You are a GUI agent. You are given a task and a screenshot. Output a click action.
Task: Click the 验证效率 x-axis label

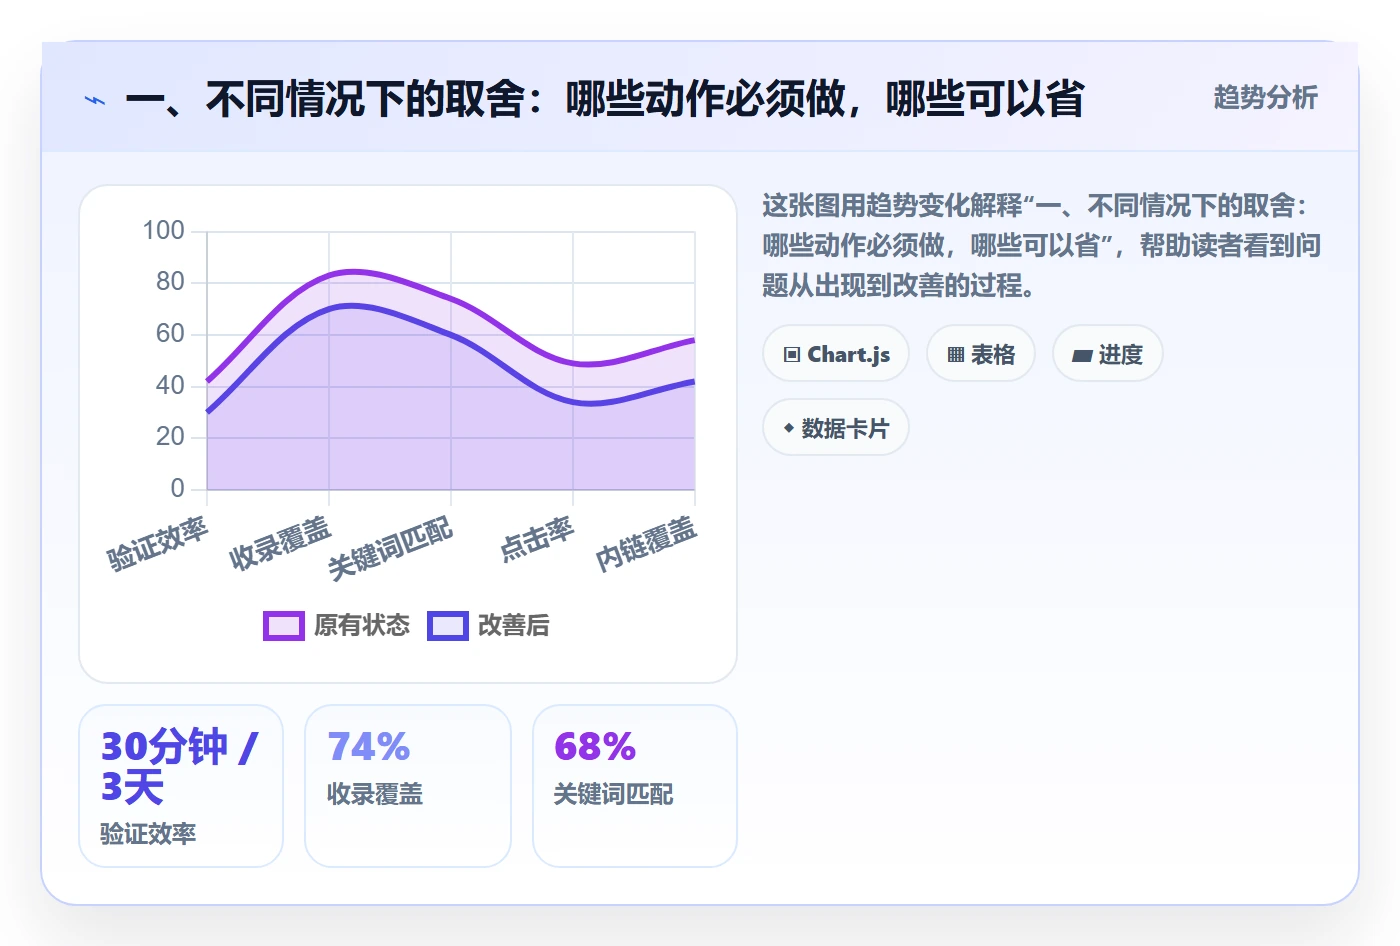[158, 544]
